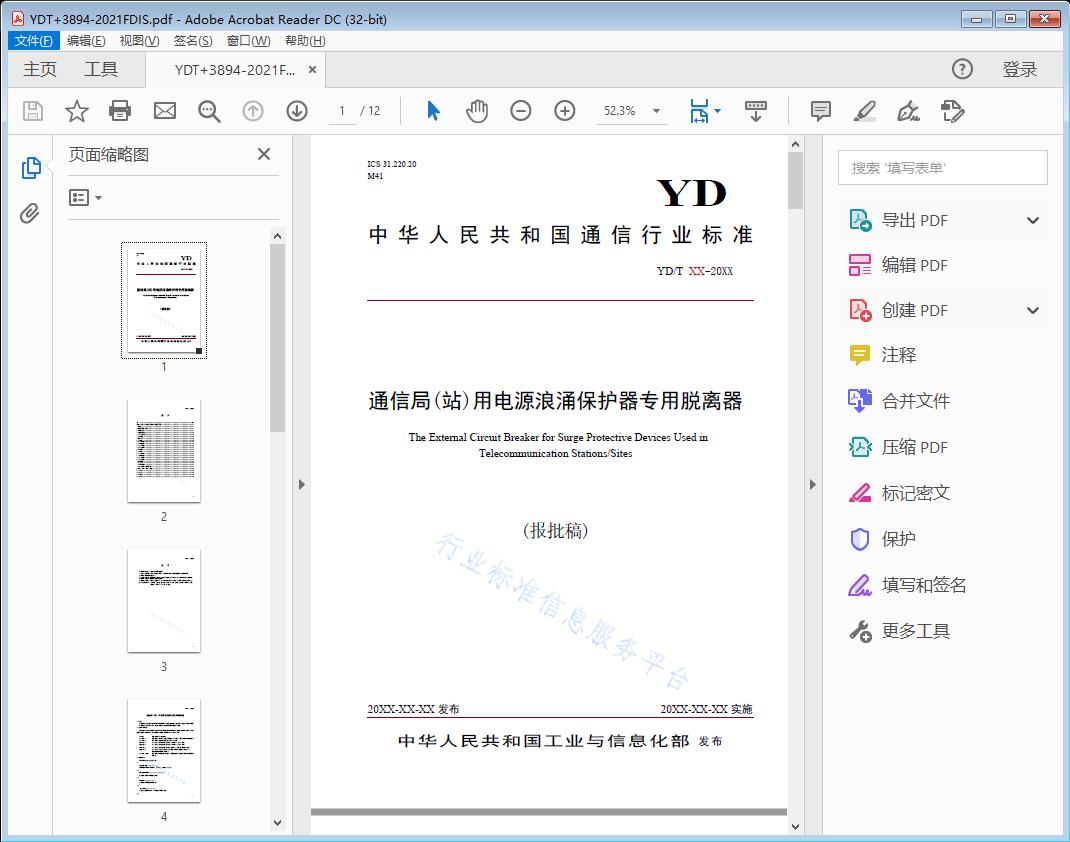The height and width of the screenshot is (842, 1070).
Task: Save the file using the save icon
Action: click(x=31, y=111)
